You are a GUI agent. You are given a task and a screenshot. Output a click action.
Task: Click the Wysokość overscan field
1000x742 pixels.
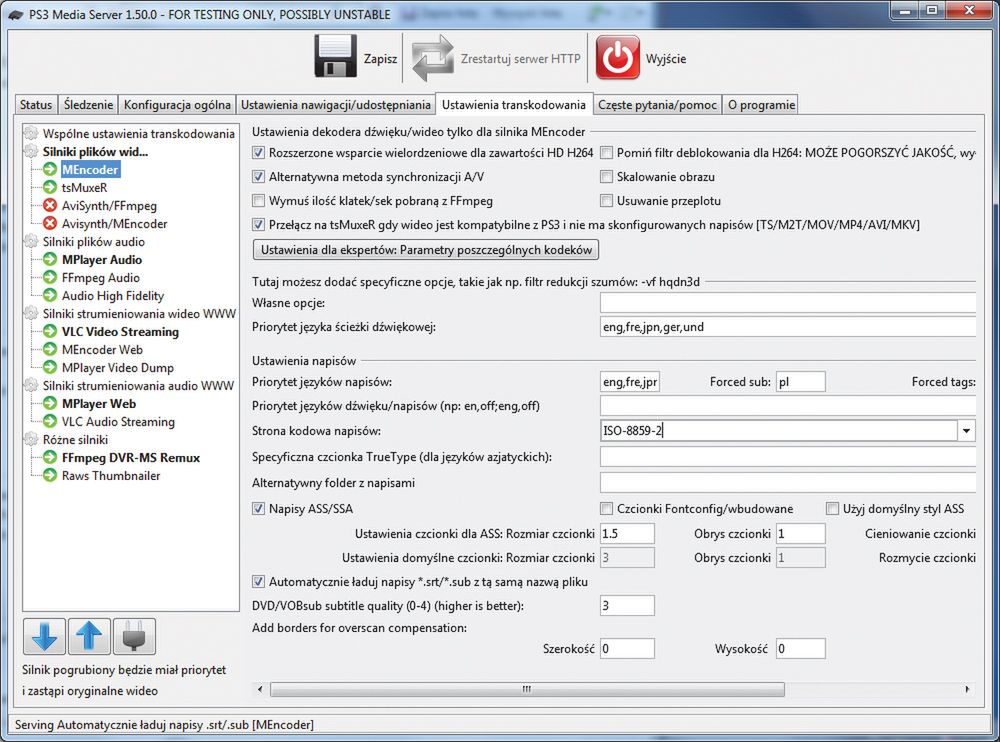pyautogui.click(x=801, y=649)
